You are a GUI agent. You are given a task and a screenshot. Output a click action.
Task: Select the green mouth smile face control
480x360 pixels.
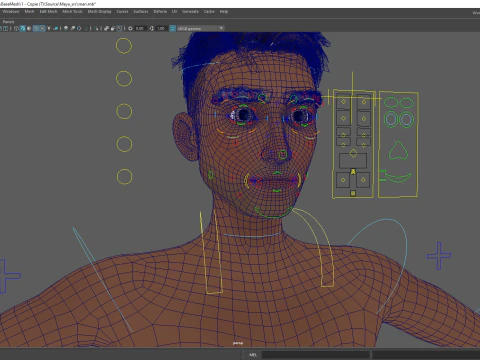click(398, 177)
